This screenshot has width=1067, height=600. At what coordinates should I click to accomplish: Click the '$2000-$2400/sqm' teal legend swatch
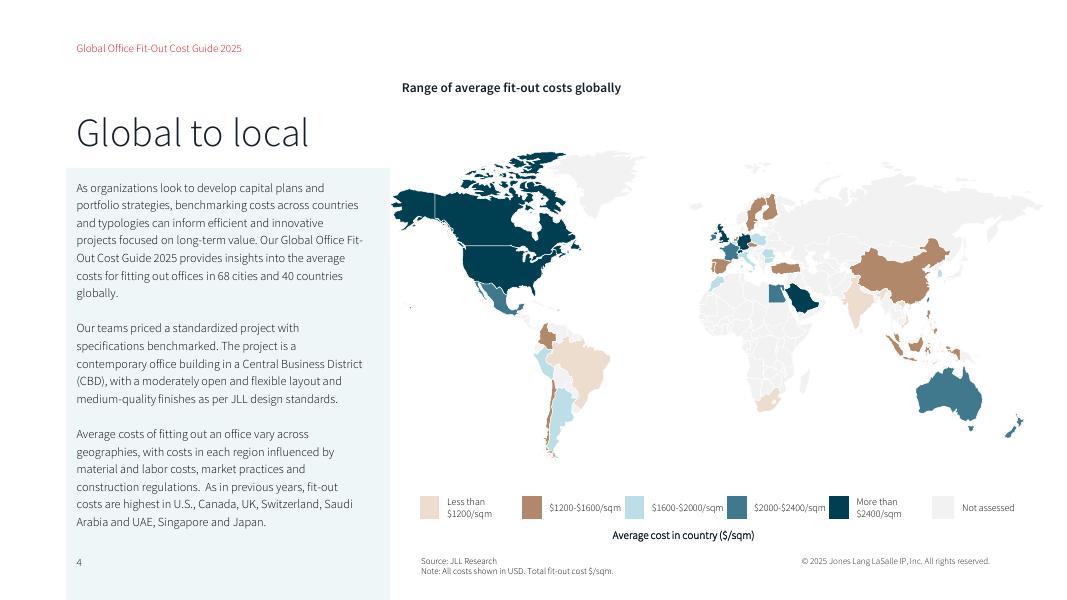tap(737, 507)
